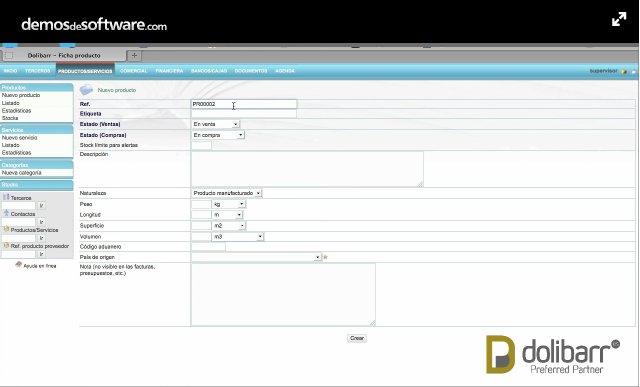Click the Ayuda en línea link
This screenshot has height=387, width=640.
tap(40, 266)
